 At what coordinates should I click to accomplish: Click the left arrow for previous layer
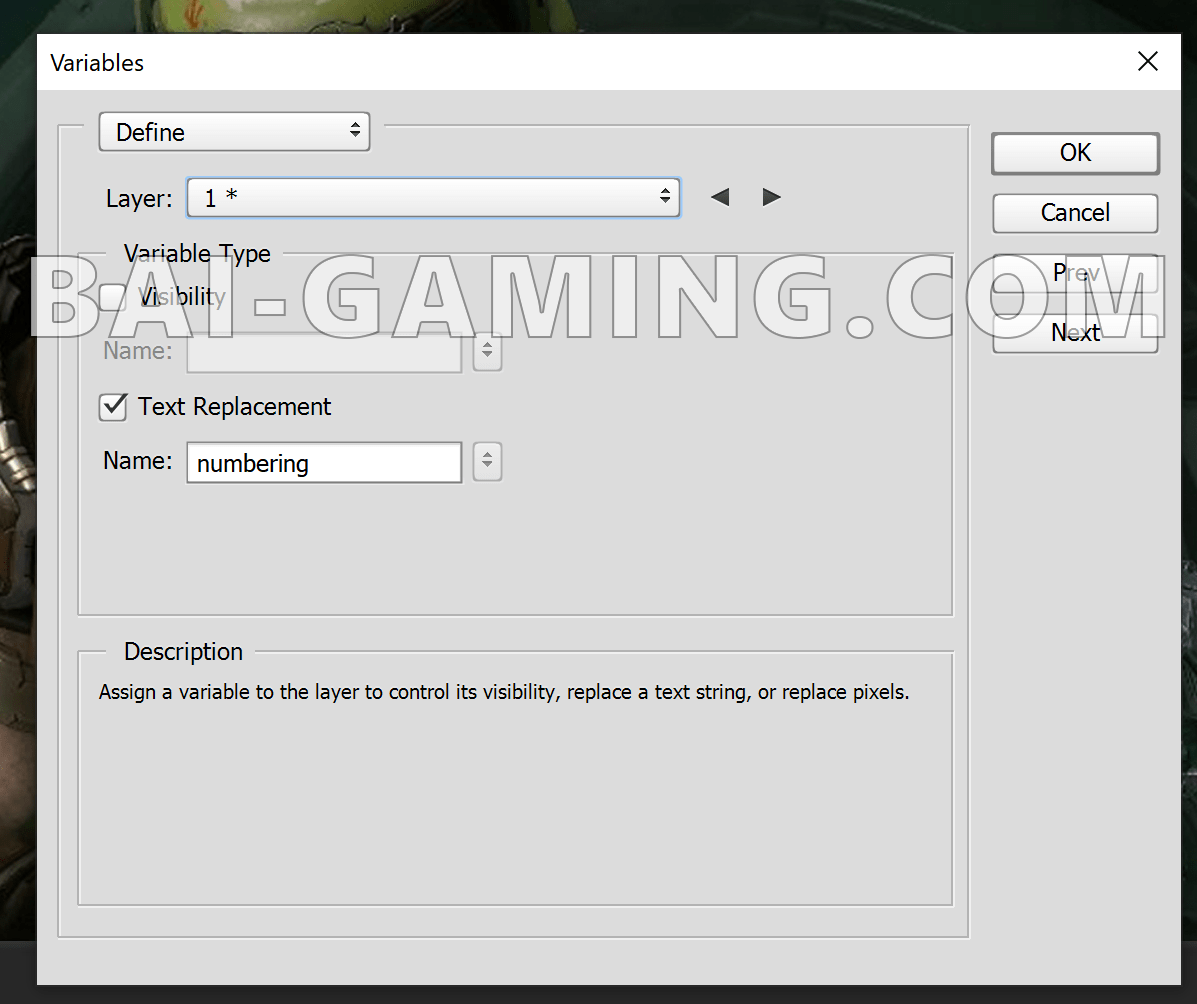[x=719, y=198]
